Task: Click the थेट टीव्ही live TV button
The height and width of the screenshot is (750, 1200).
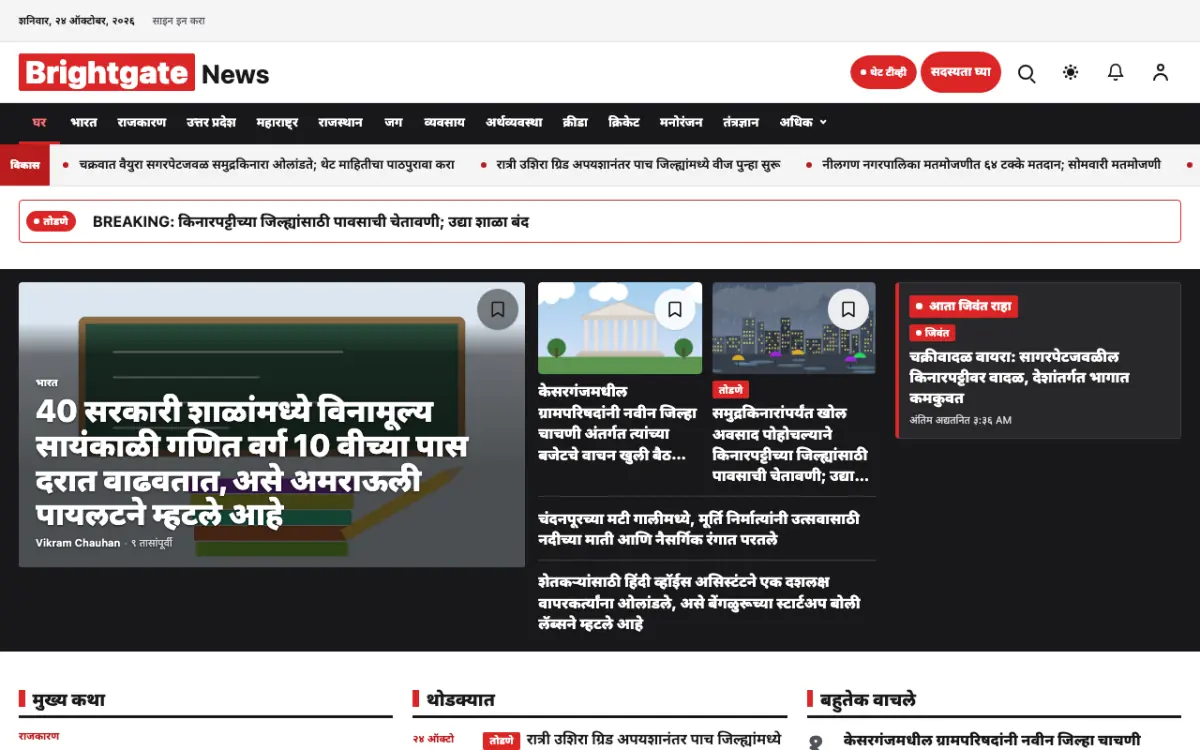Action: coord(883,73)
